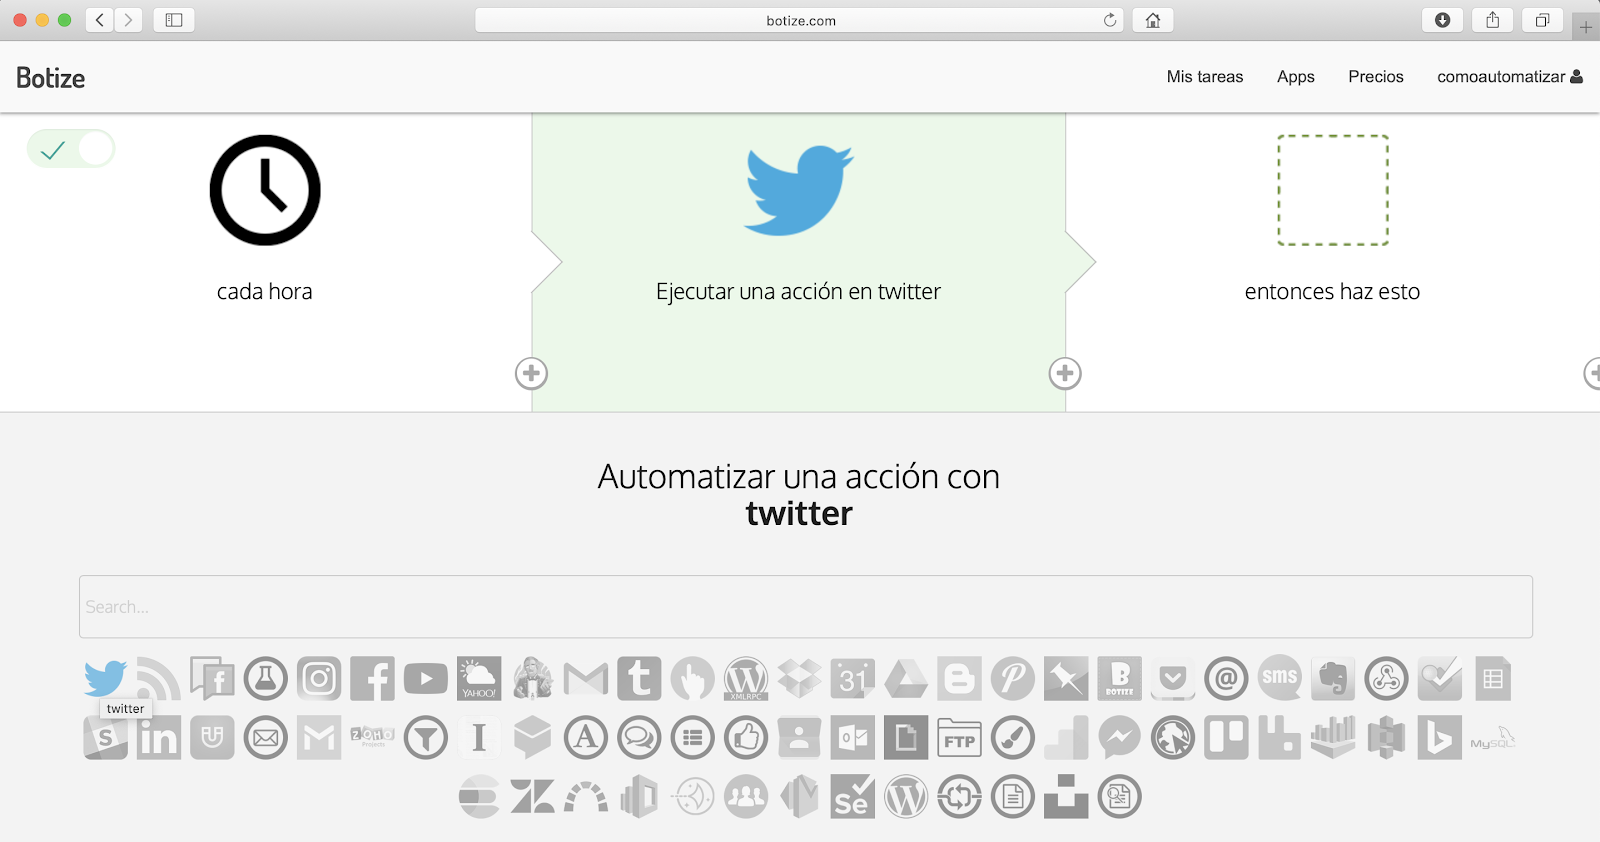Open the comoautomatizar user account menu

coord(1510,77)
